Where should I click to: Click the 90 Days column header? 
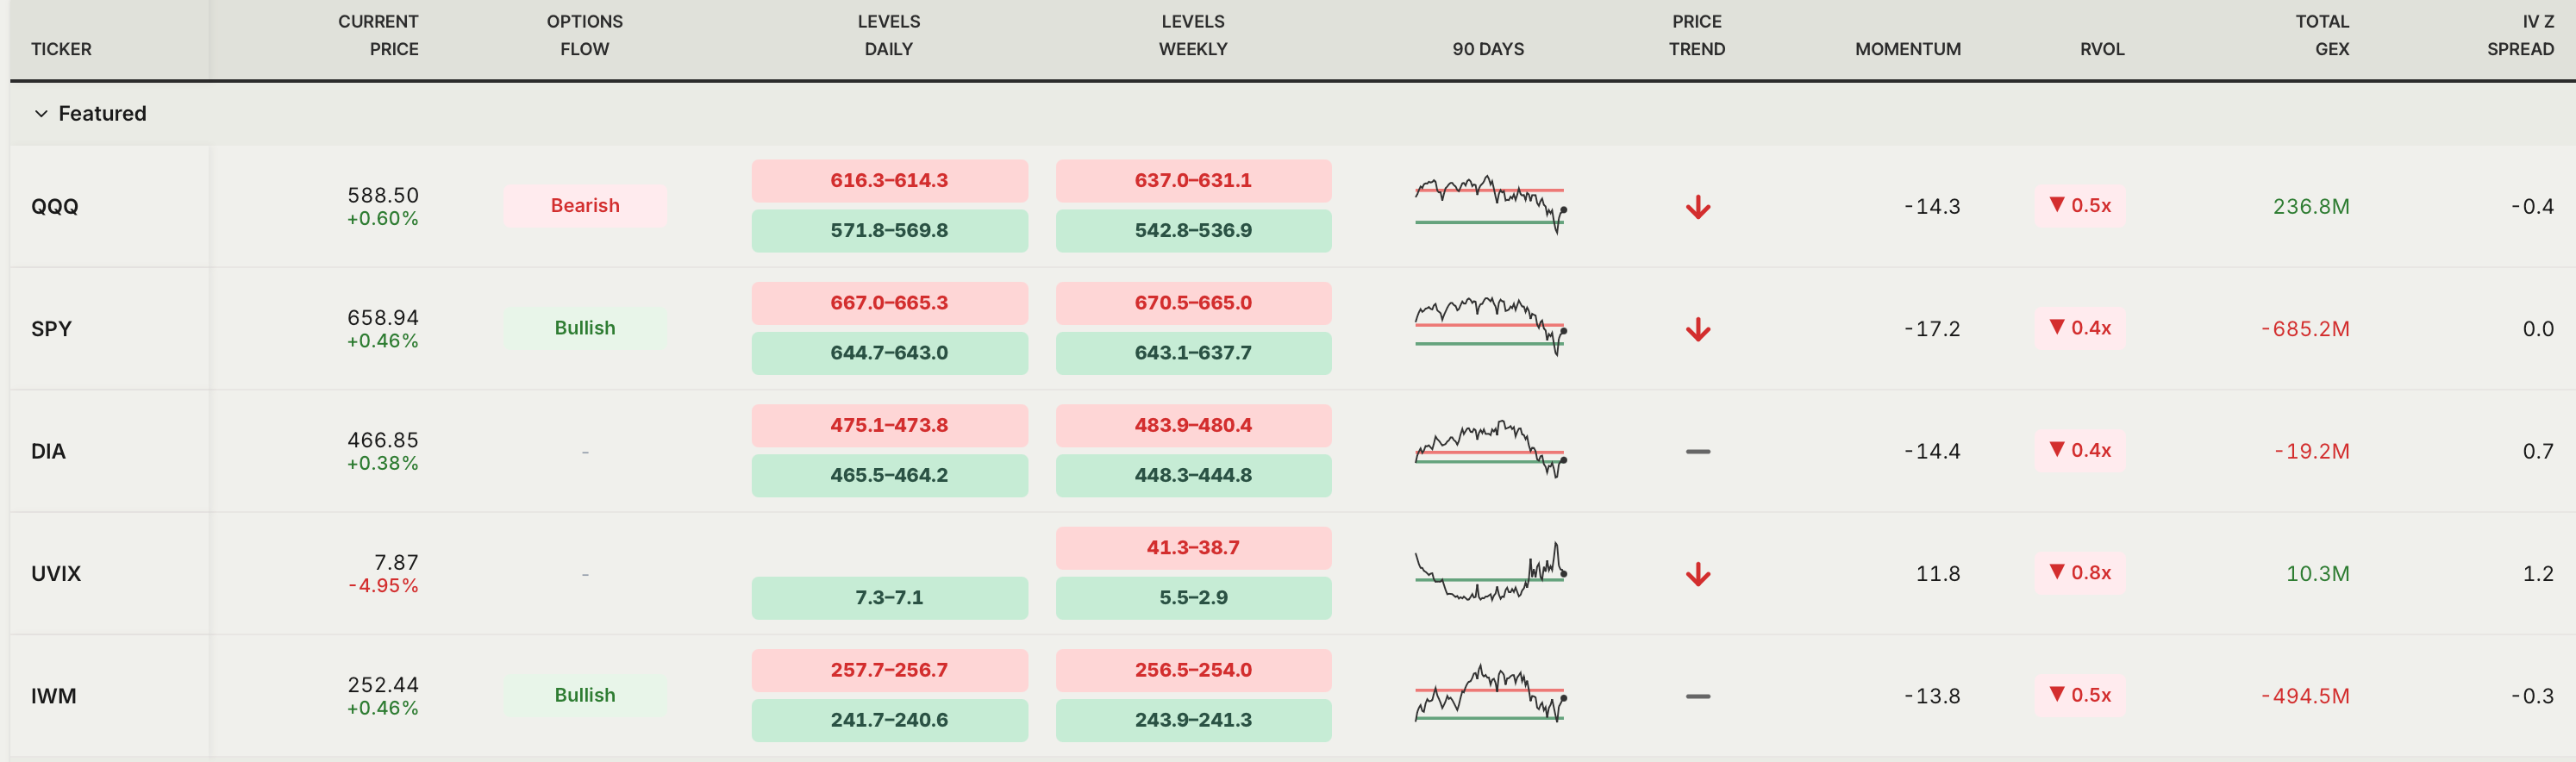coord(1488,49)
